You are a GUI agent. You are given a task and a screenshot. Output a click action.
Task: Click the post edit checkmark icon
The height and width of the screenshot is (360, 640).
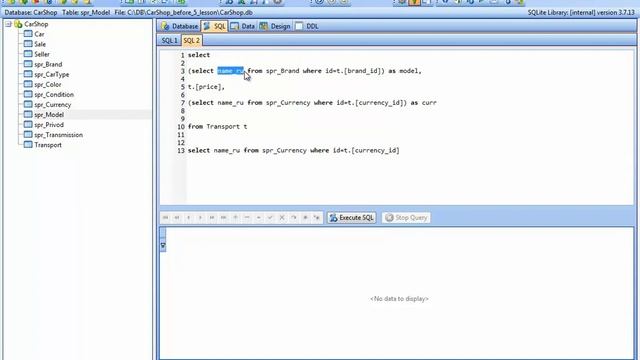coord(270,218)
